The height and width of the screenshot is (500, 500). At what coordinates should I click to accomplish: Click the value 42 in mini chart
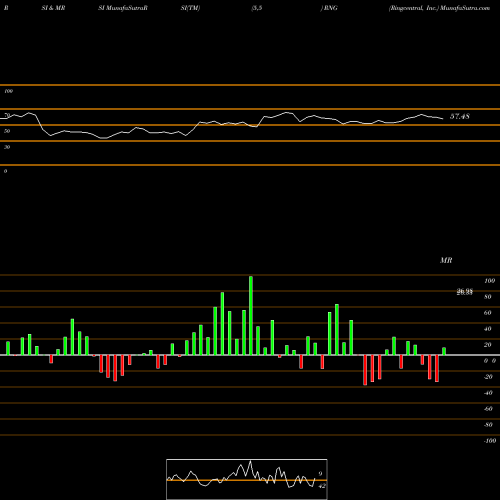(x=322, y=486)
